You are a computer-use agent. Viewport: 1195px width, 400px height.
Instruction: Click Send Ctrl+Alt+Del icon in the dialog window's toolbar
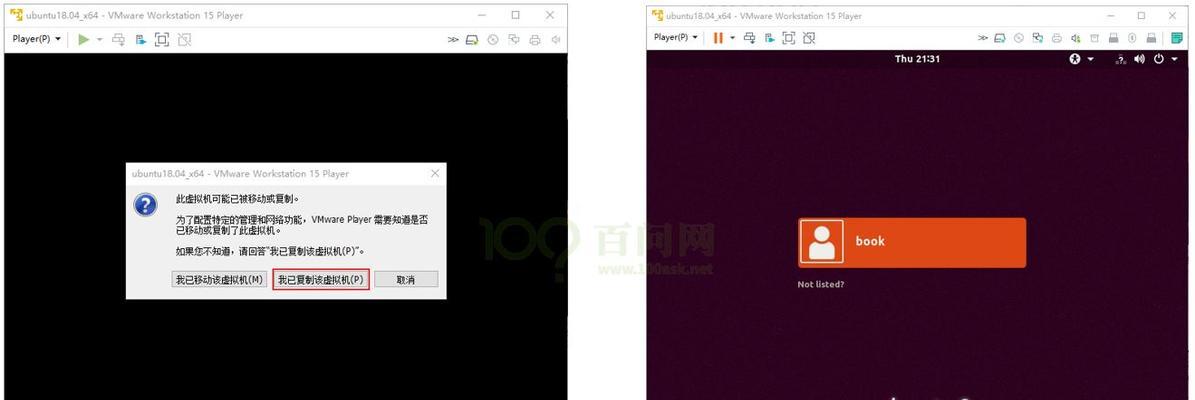pos(119,39)
